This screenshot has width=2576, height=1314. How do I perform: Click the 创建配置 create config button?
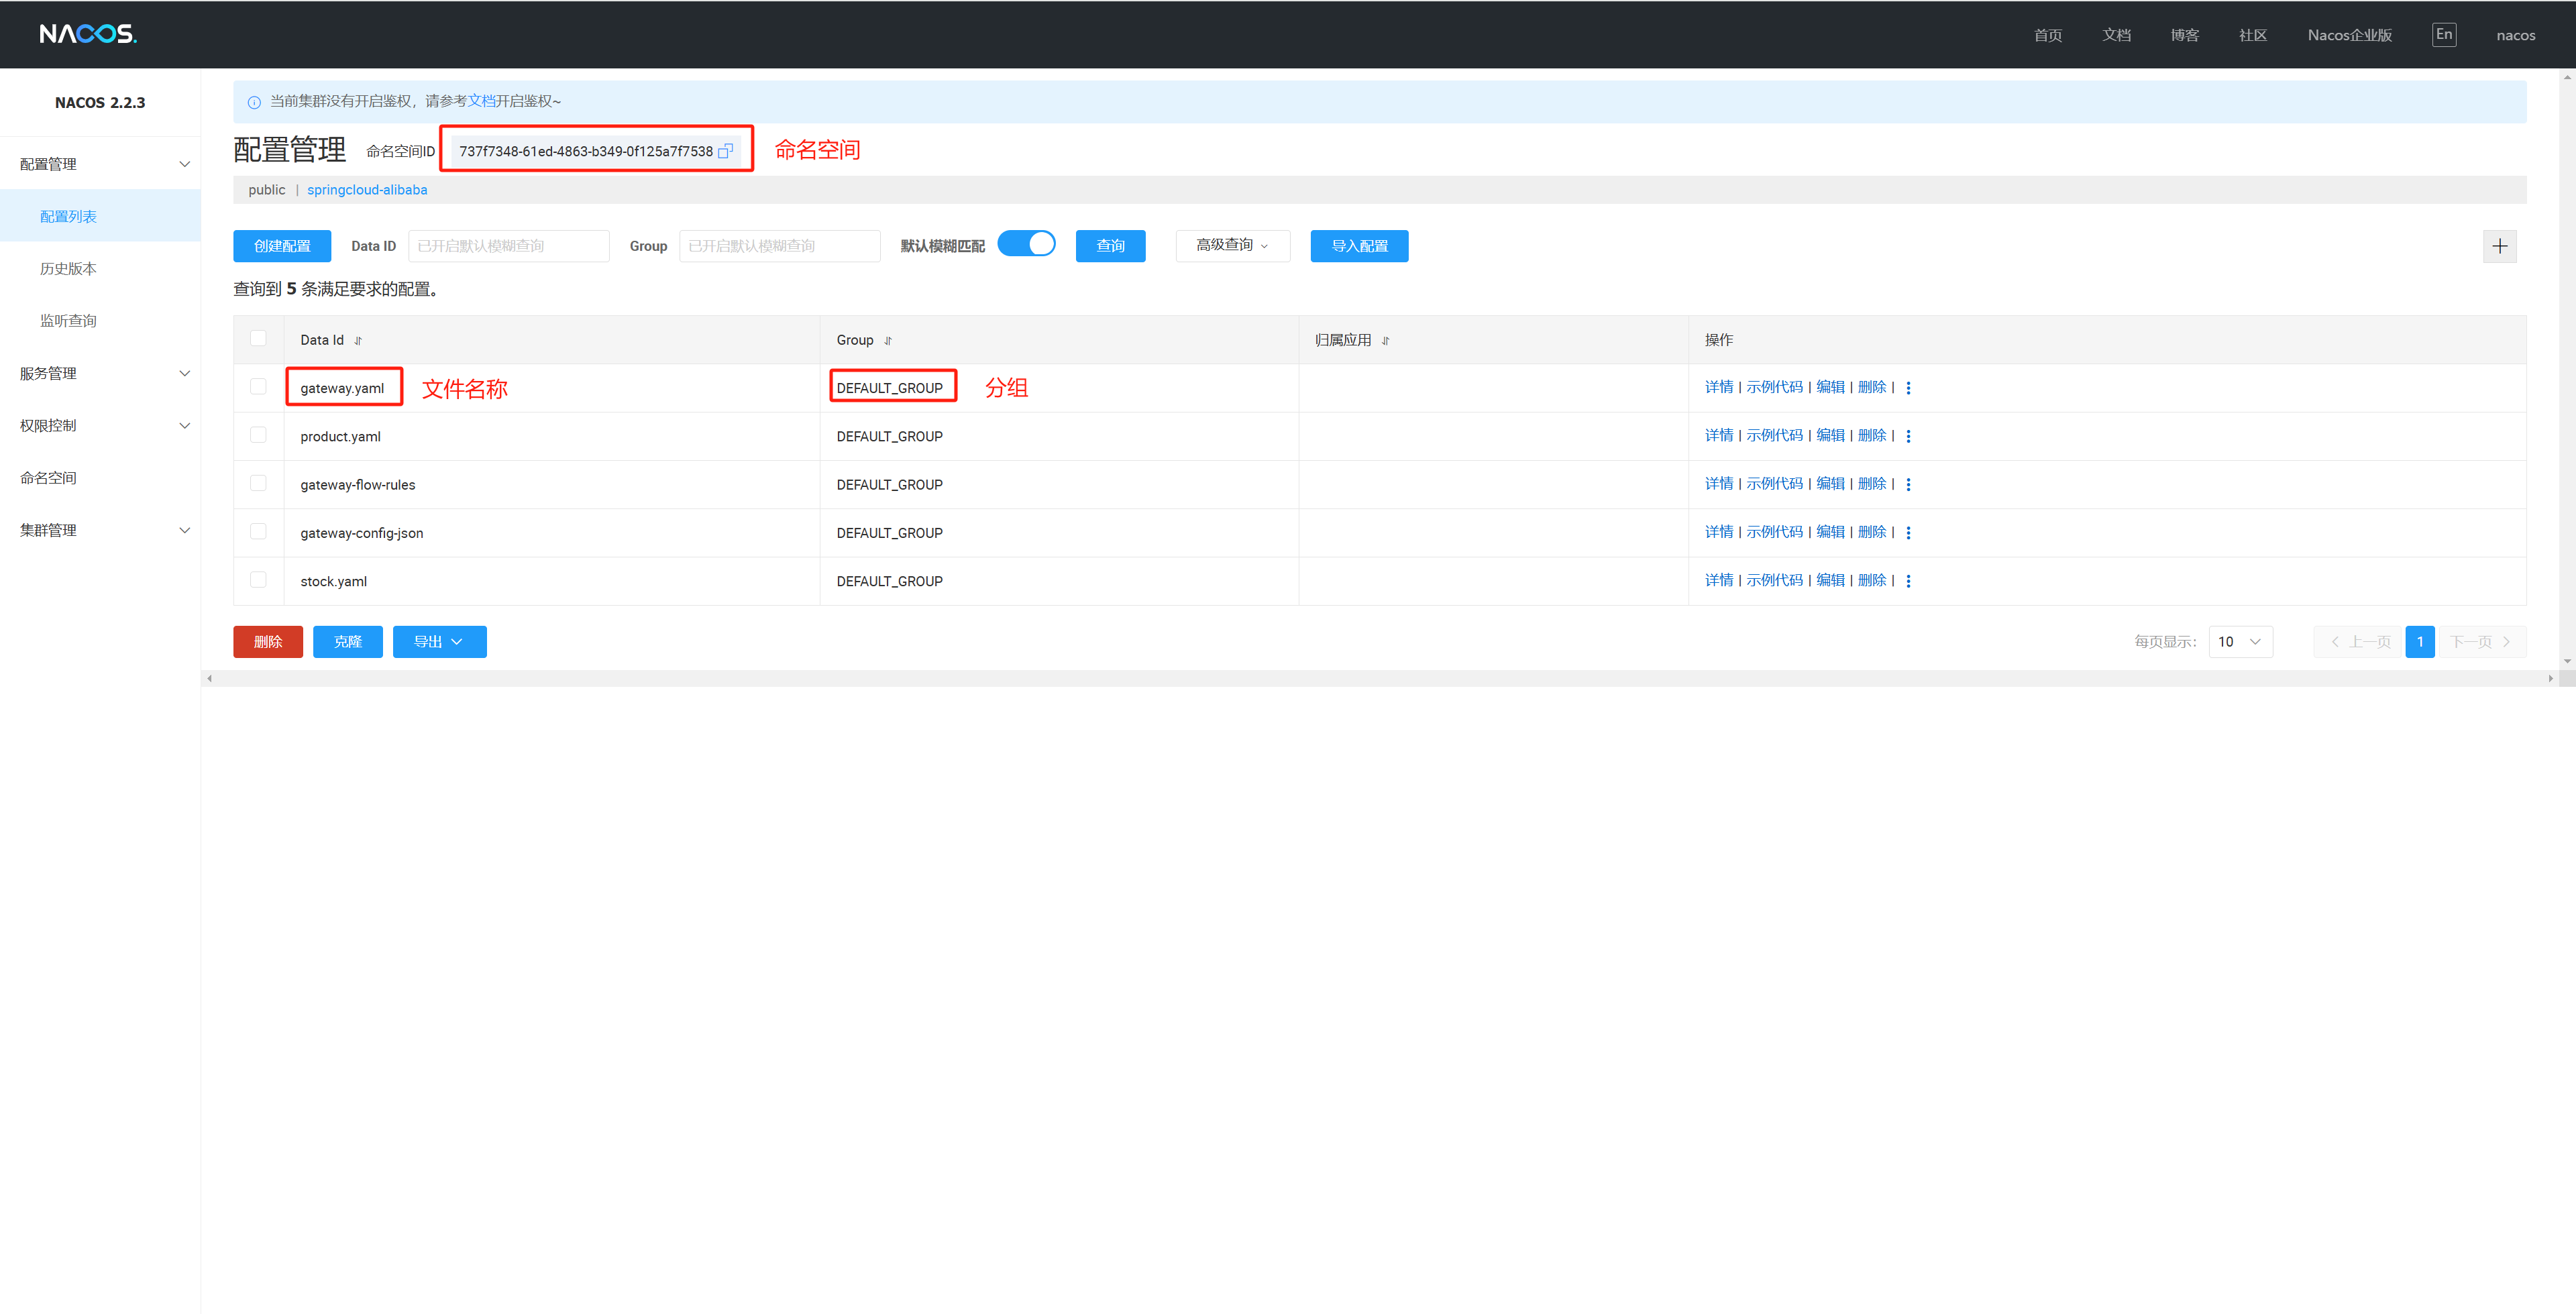(x=282, y=246)
